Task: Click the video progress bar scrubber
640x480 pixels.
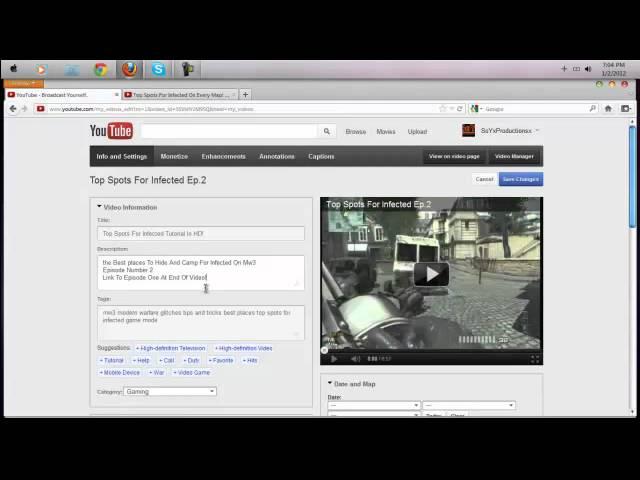Action: click(x=324, y=350)
